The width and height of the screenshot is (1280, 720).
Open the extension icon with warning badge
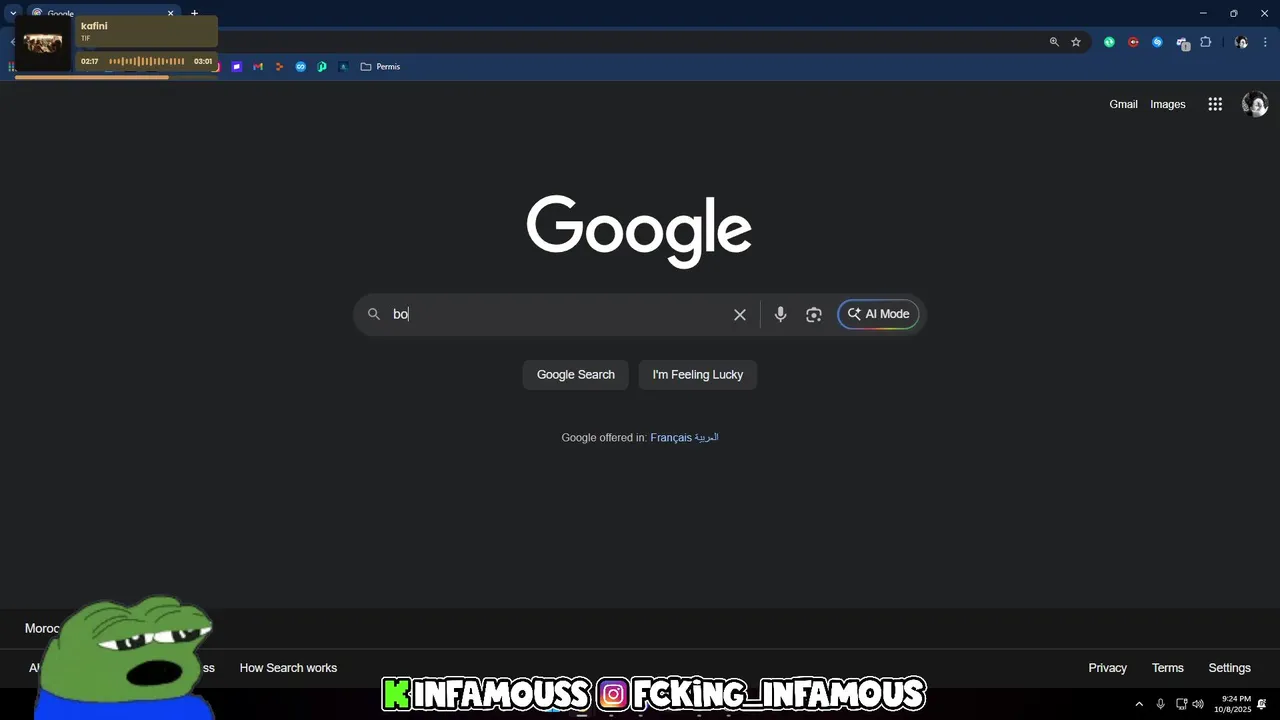click(1182, 43)
